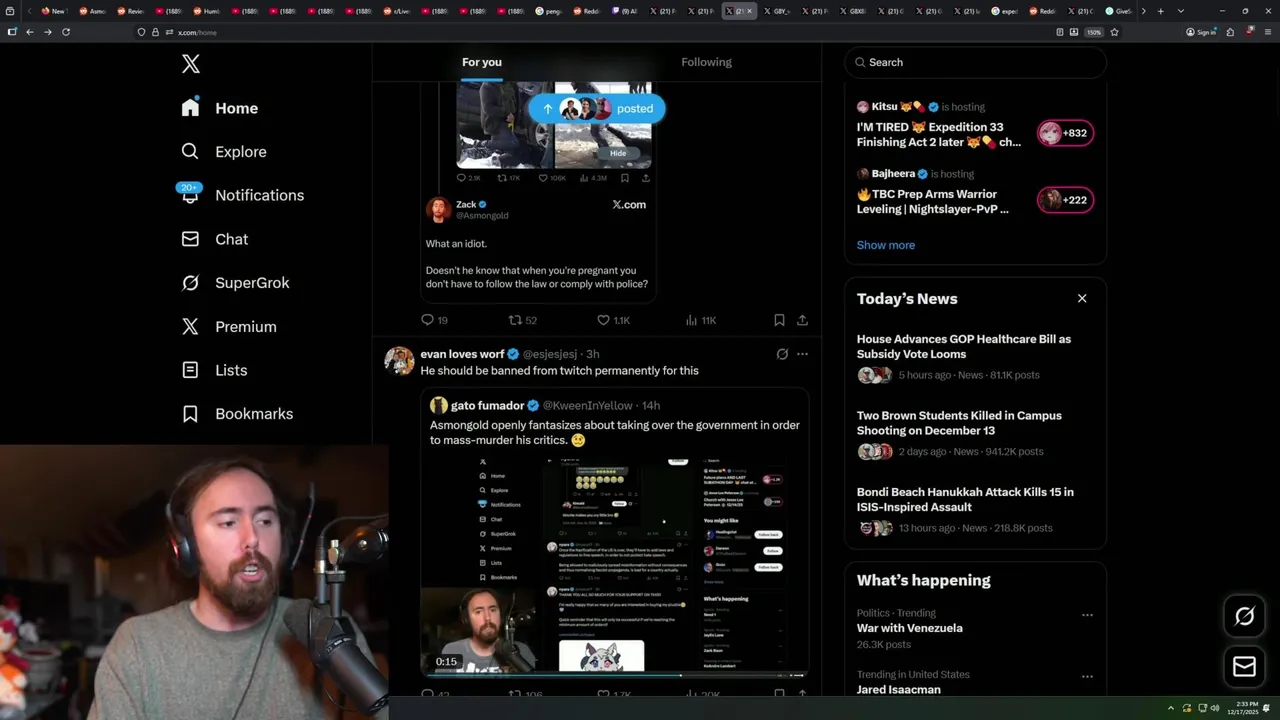This screenshot has width=1280, height=720.
Task: Open gato fumador quoted post author
Action: [x=487, y=405]
